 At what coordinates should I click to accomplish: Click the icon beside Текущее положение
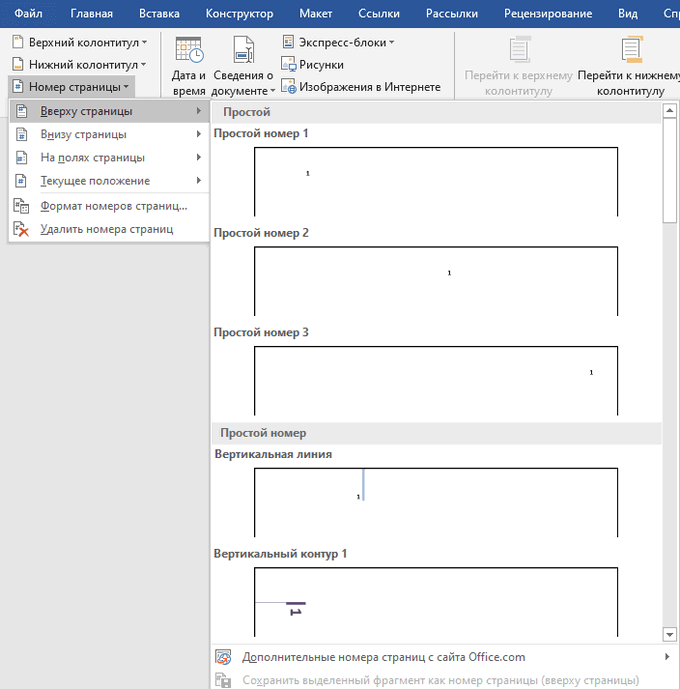[x=21, y=181]
